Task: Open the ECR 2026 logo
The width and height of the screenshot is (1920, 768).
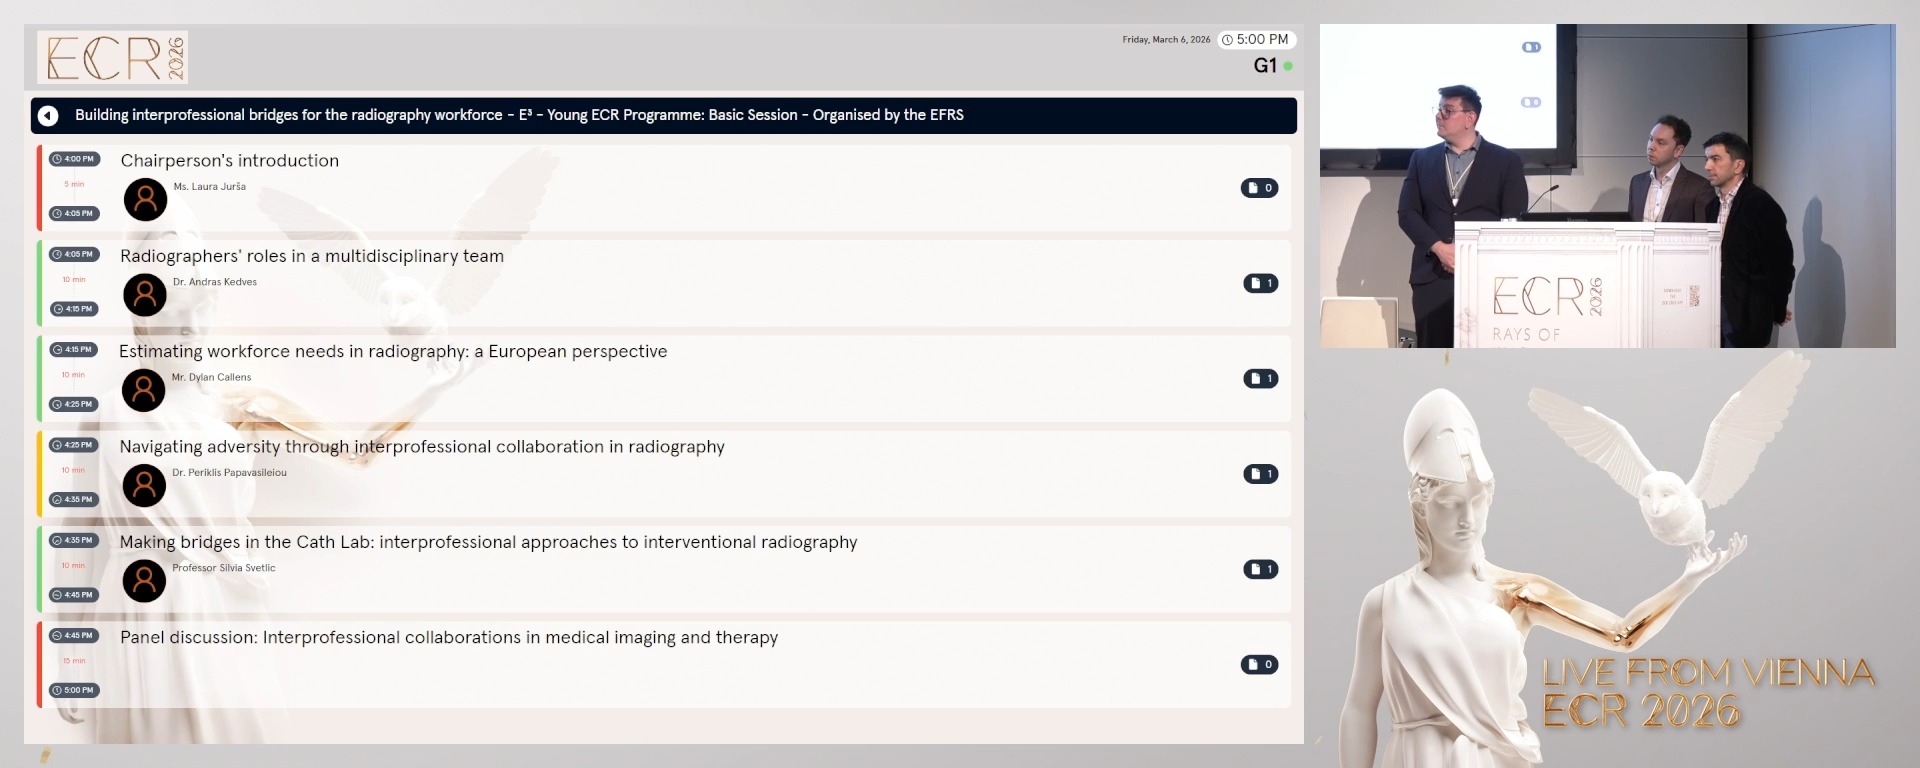Action: click(113, 57)
